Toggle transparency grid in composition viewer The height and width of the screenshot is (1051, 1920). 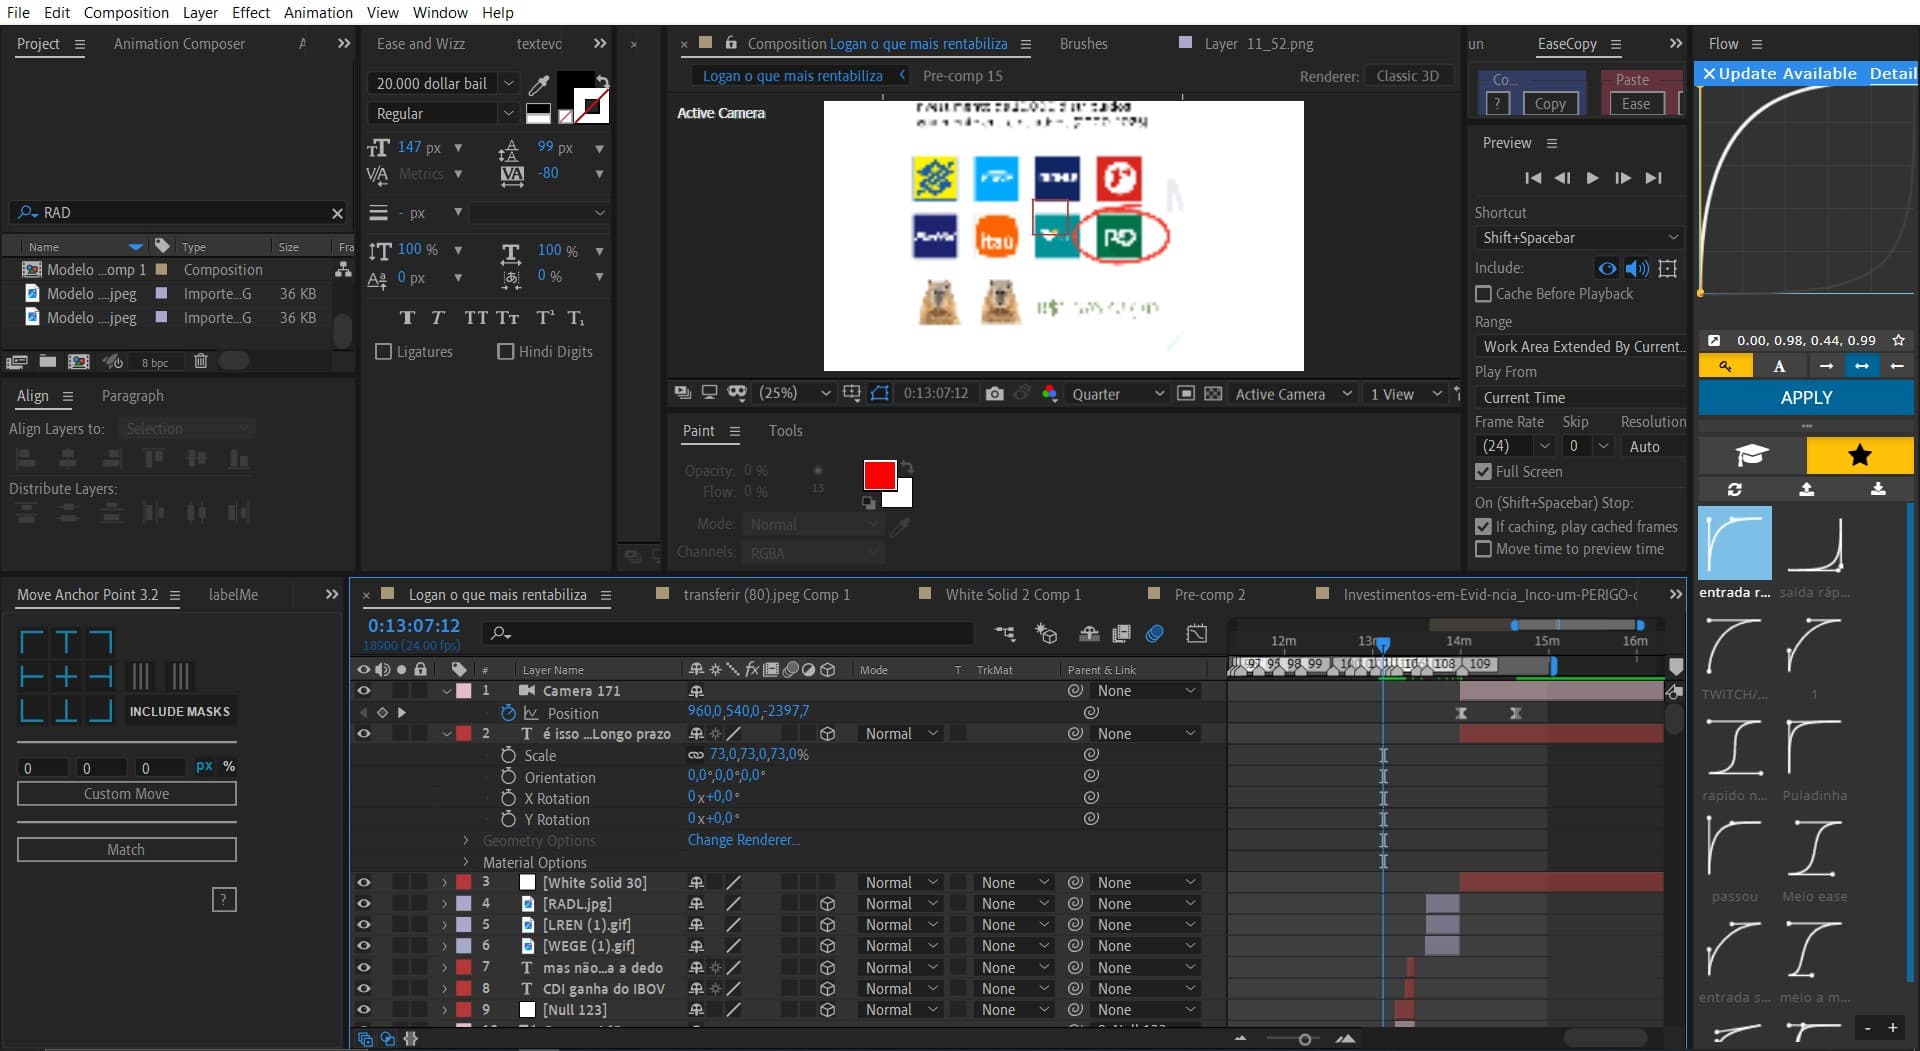click(1213, 394)
